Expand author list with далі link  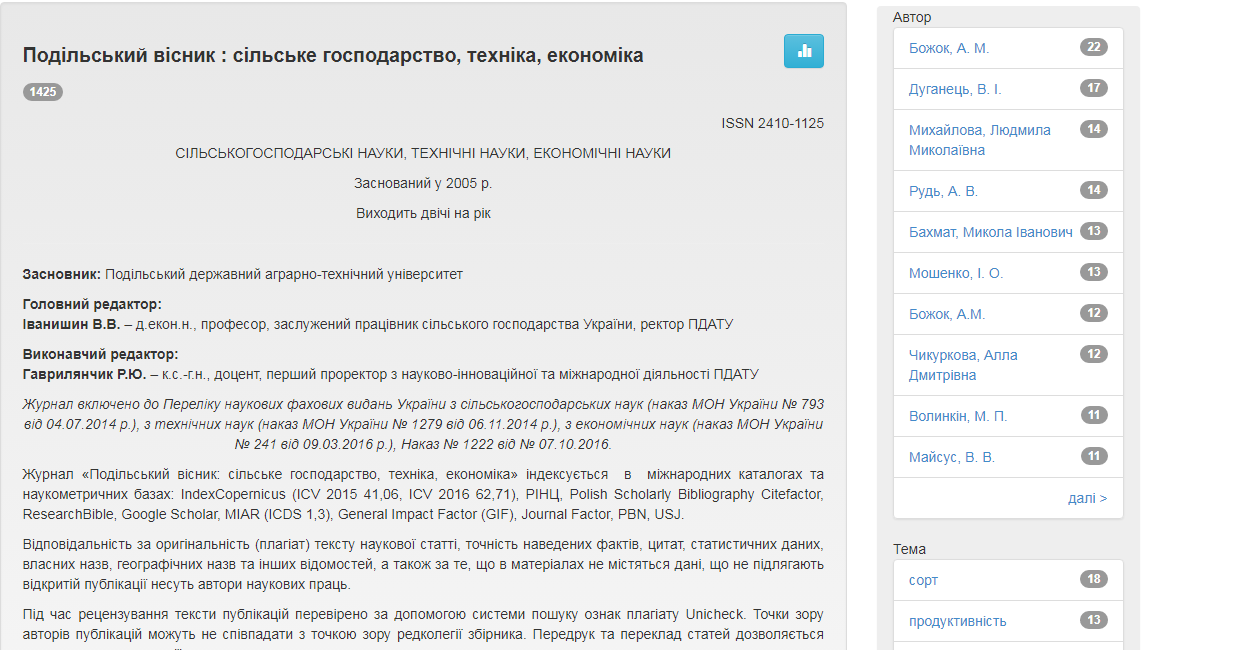1087,498
